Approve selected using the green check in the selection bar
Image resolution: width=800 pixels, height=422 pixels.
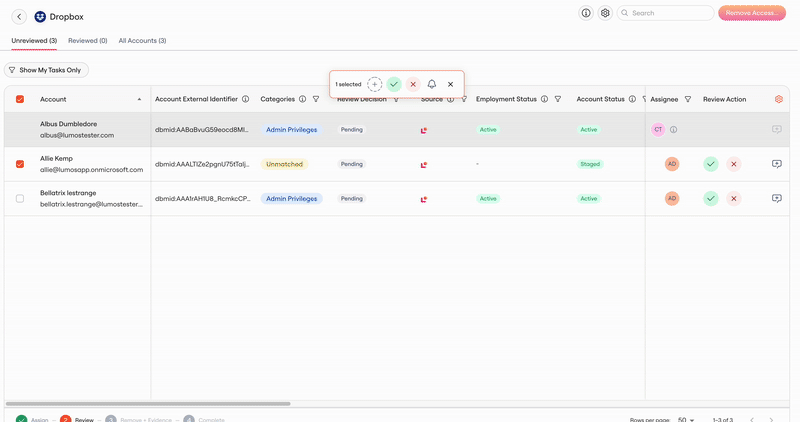coord(394,84)
